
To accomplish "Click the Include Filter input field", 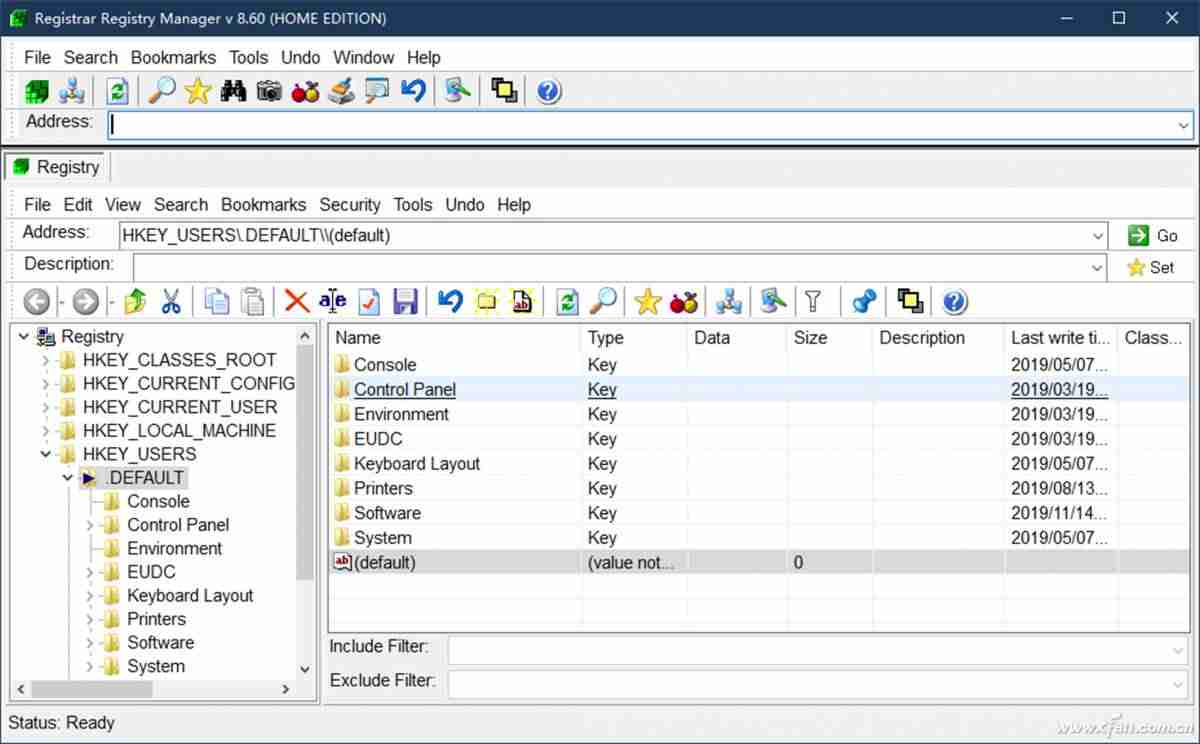I will coord(808,650).
